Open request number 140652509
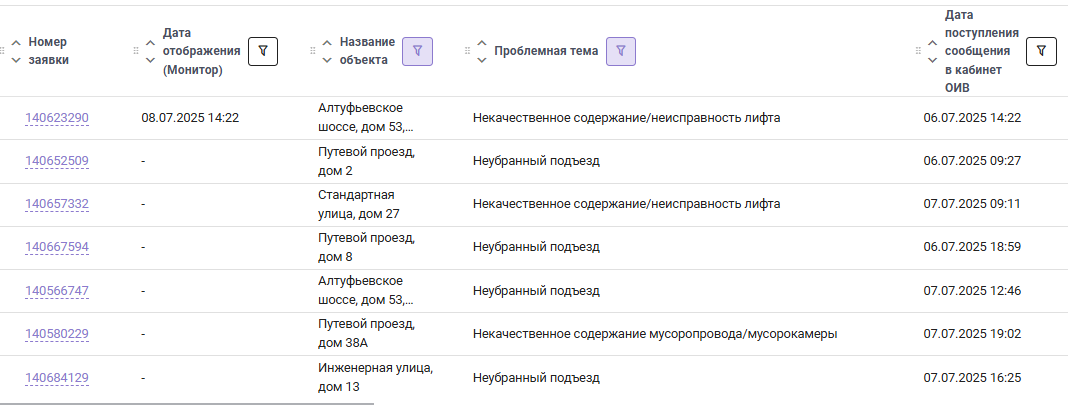 [x=57, y=161]
